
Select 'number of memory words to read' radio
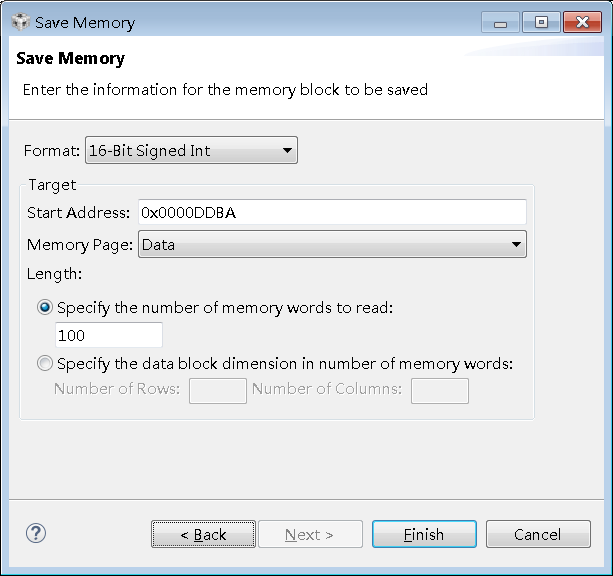(x=45, y=308)
